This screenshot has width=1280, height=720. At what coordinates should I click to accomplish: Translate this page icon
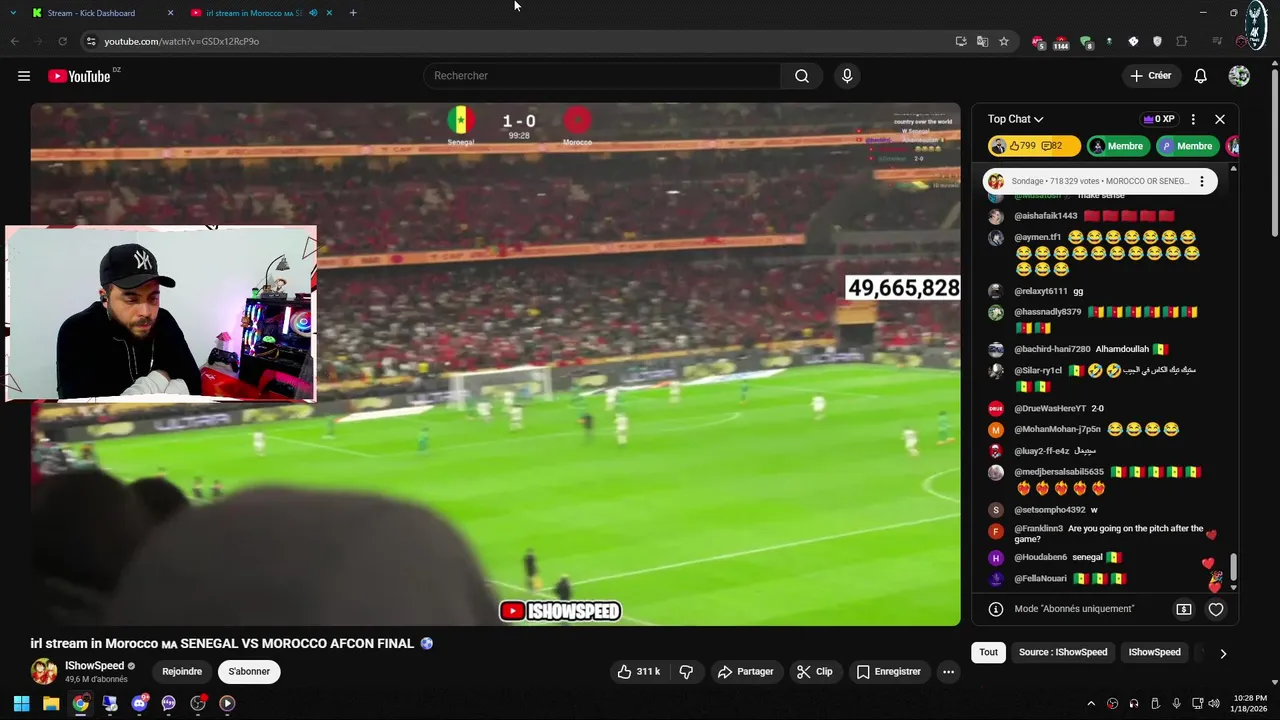tap(982, 41)
